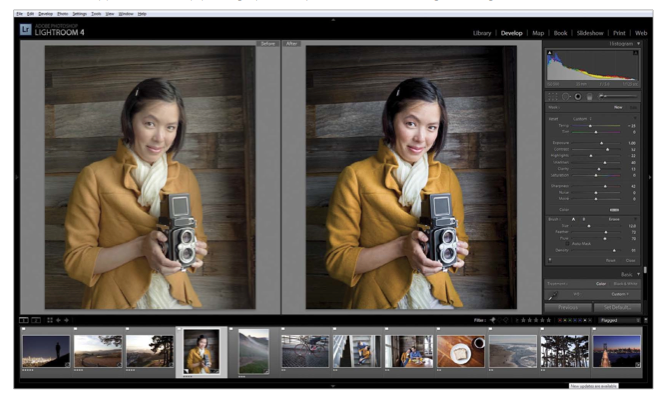Click the Lightroom Lr logo

[x=25, y=30]
